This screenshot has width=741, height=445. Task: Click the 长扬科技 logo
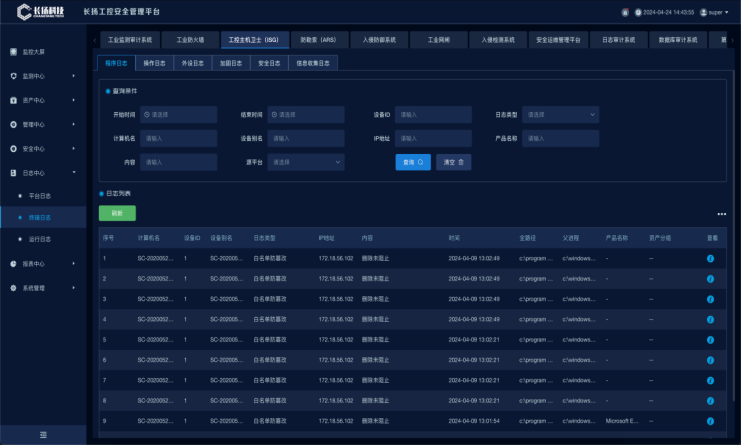click(47, 12)
